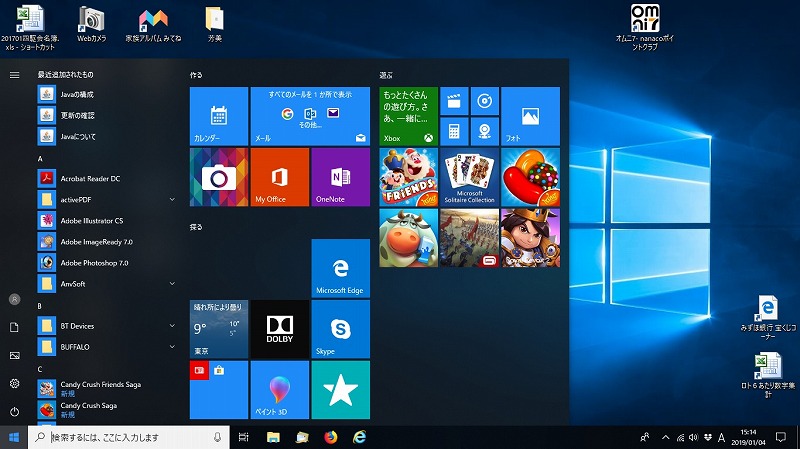Select the Omni7 nanaco desktop shortcut

(645, 27)
